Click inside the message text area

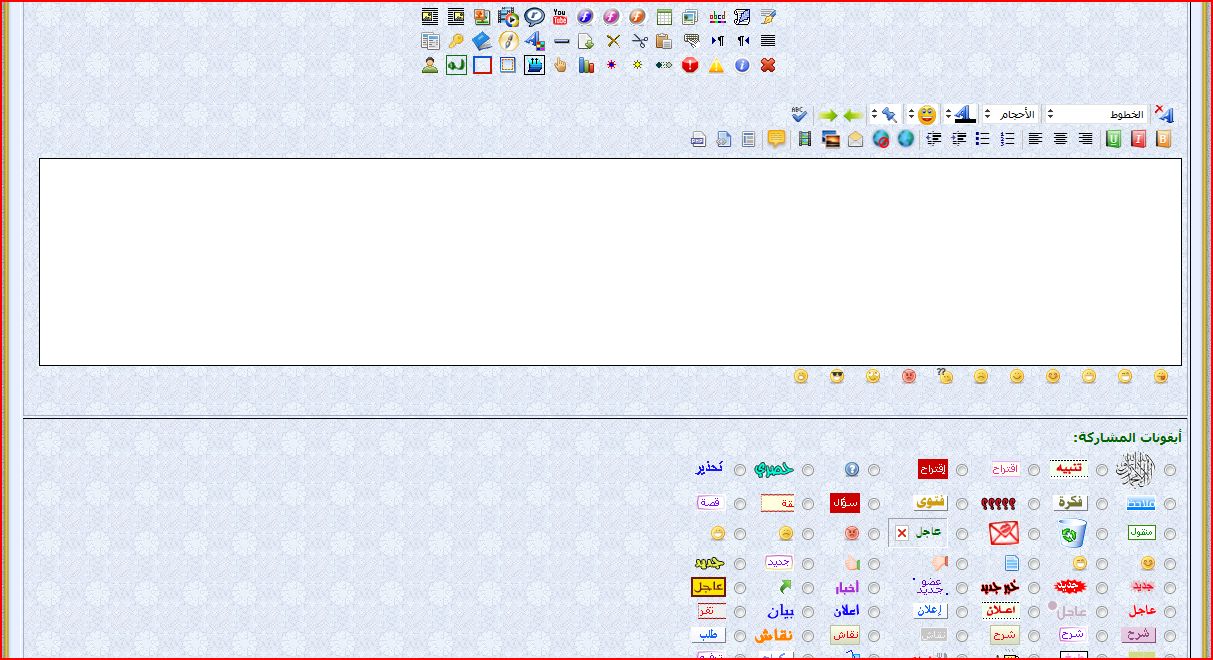tap(610, 262)
